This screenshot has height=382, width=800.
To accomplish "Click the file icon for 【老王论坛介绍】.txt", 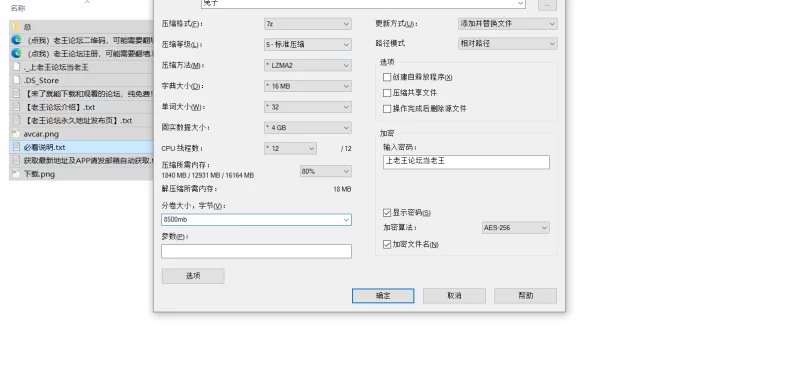I will (x=16, y=107).
